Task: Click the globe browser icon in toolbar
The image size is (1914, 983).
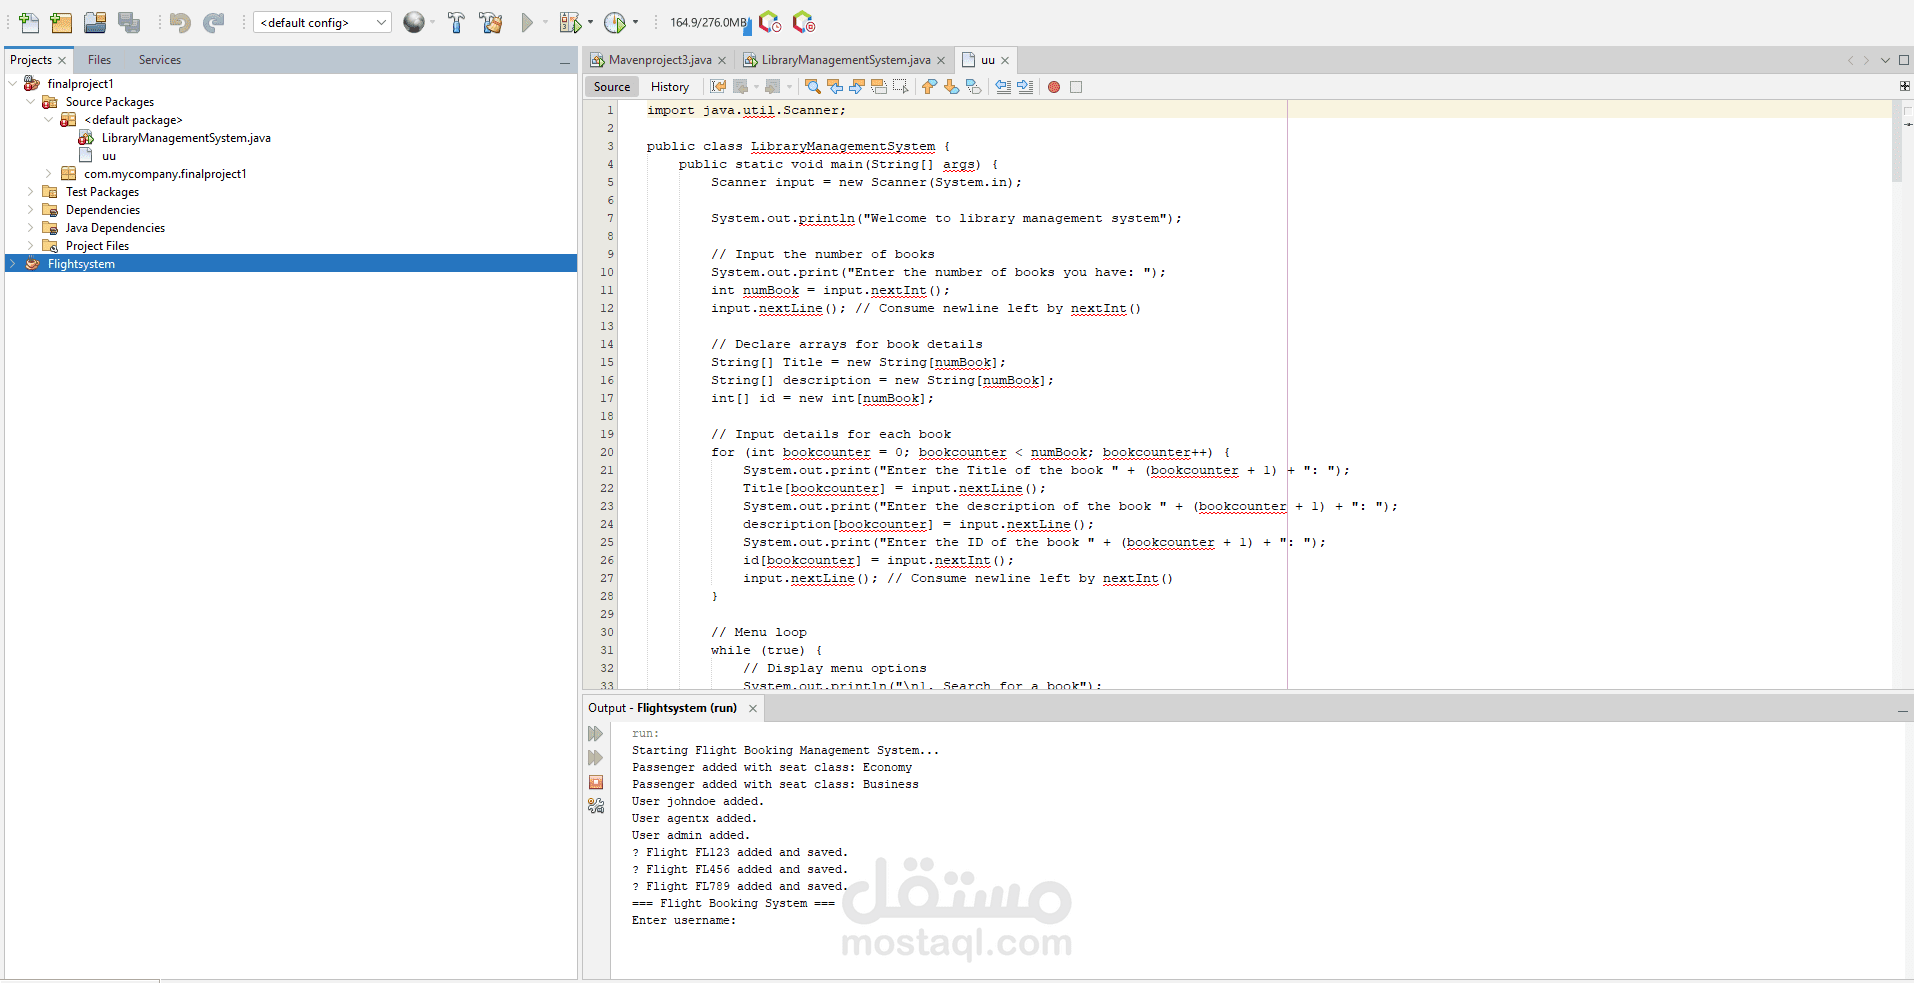Action: [414, 22]
